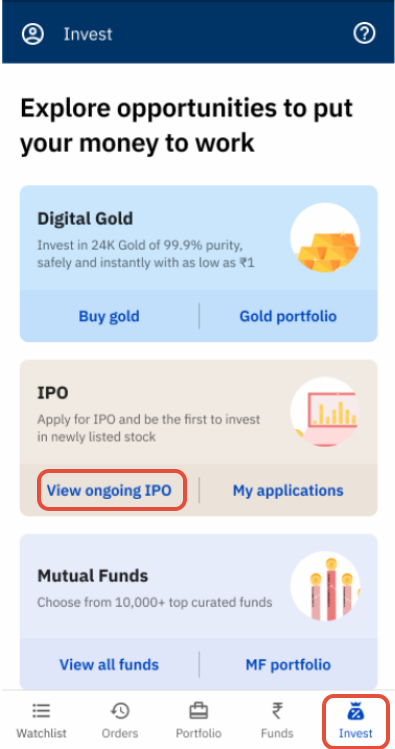This screenshot has height=749, width=395.
Task: Switch to the Watchlist tab label
Action: 41,733
